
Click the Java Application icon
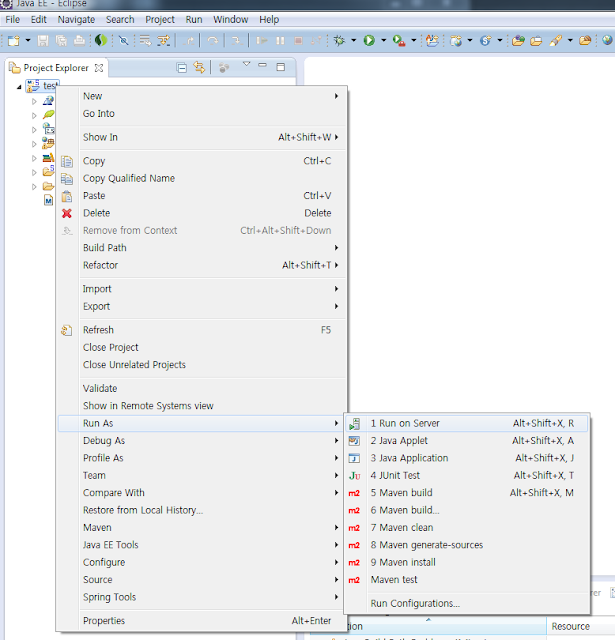point(354,458)
